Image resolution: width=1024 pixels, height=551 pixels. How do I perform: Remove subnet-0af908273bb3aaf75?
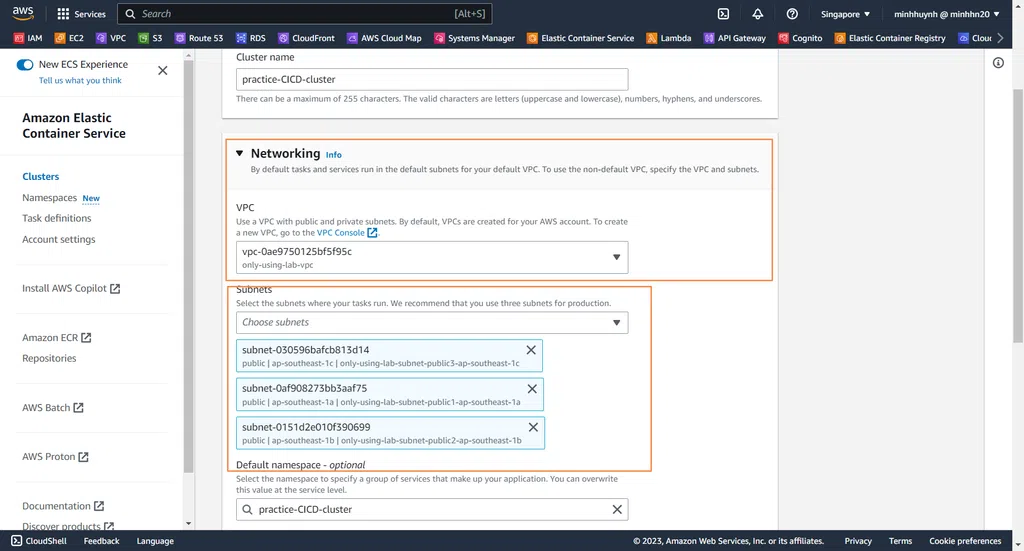tap(532, 388)
